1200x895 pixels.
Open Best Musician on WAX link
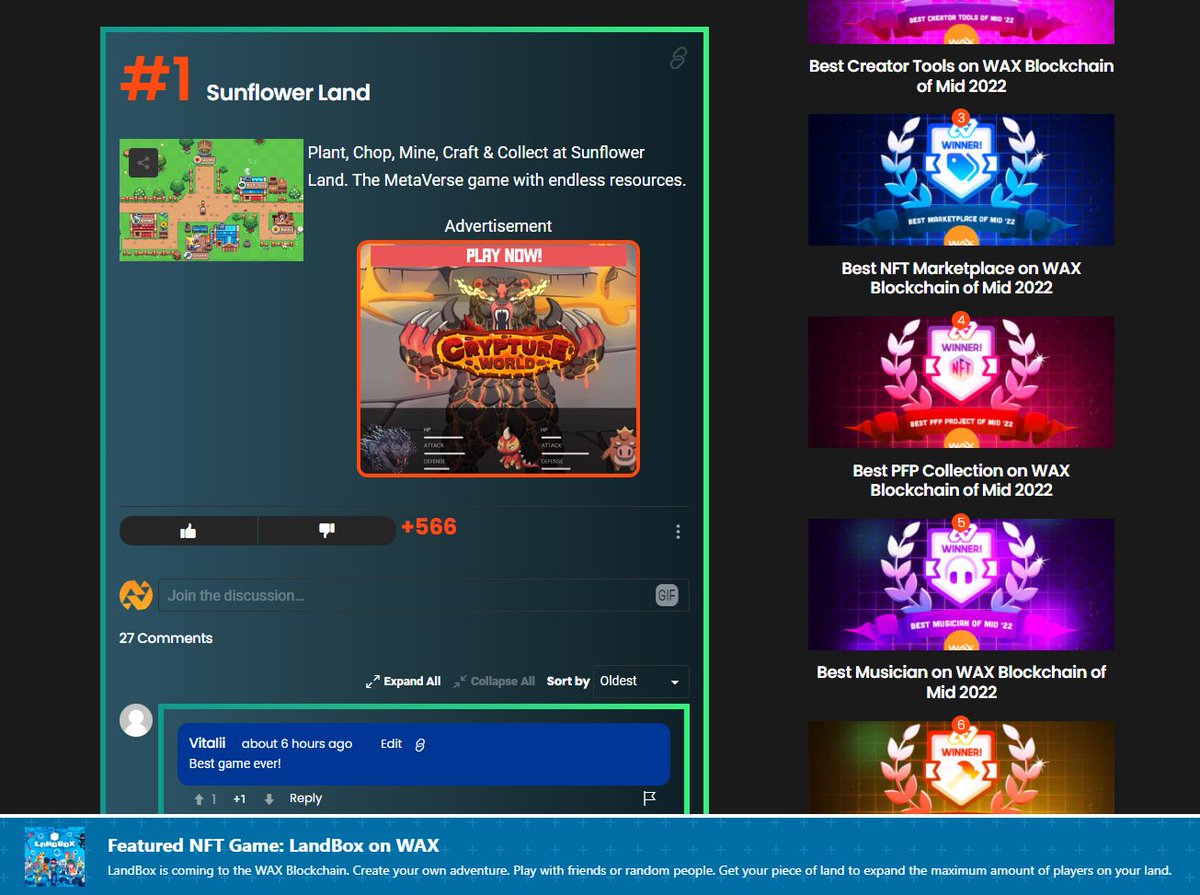pos(961,682)
